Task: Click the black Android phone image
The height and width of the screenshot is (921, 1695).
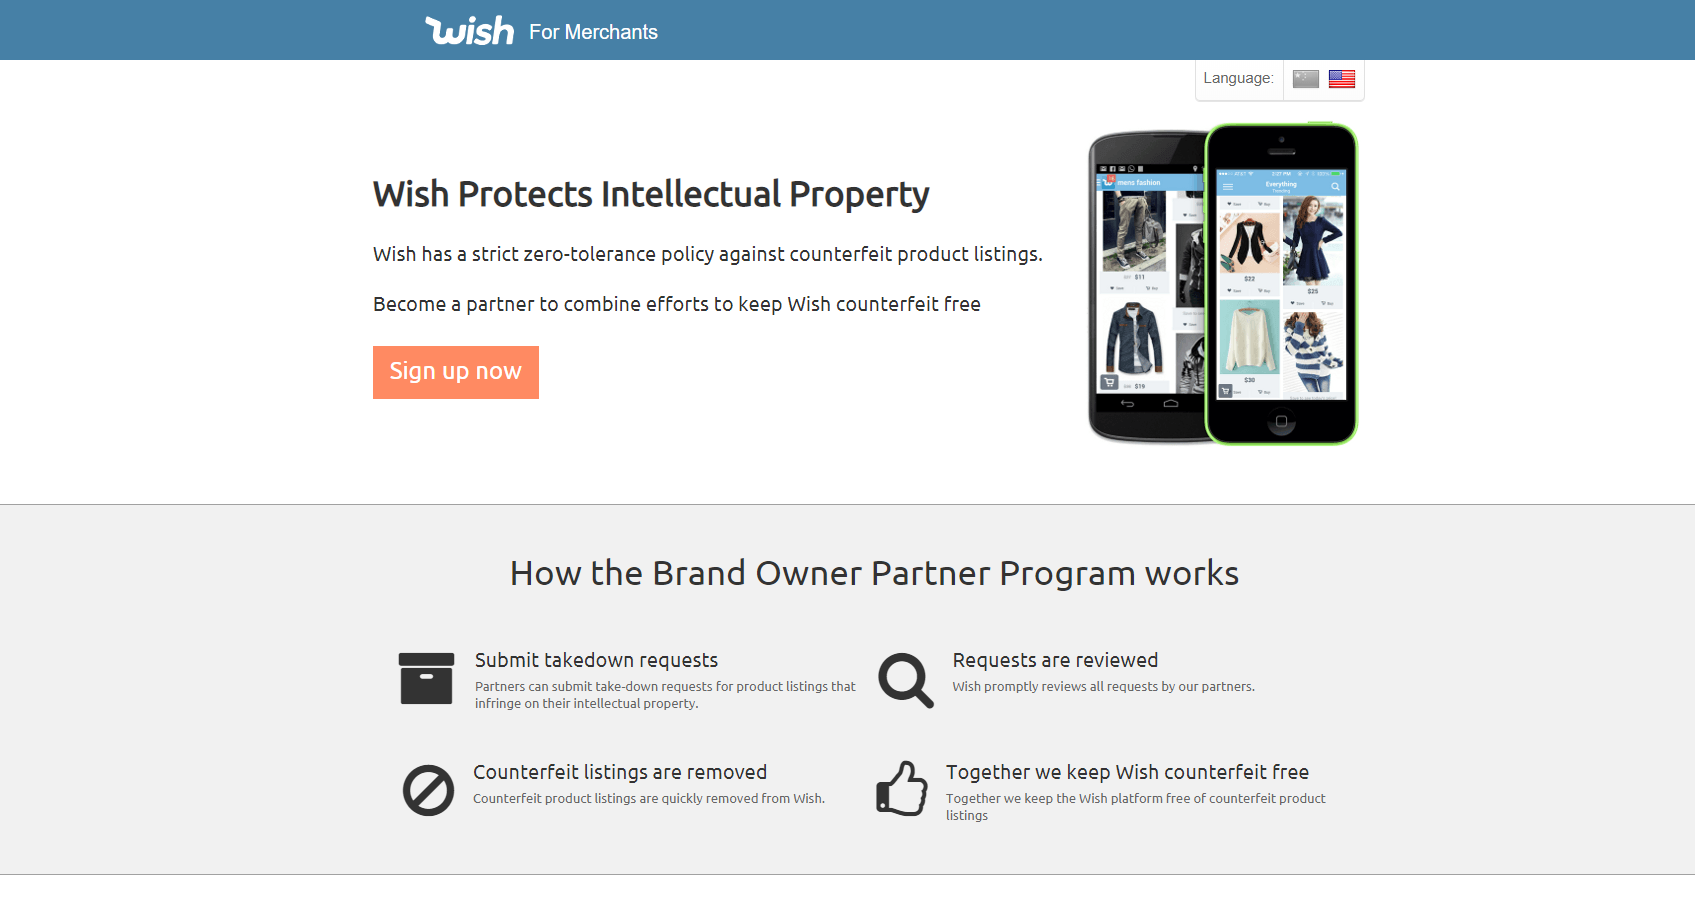Action: click(1146, 287)
